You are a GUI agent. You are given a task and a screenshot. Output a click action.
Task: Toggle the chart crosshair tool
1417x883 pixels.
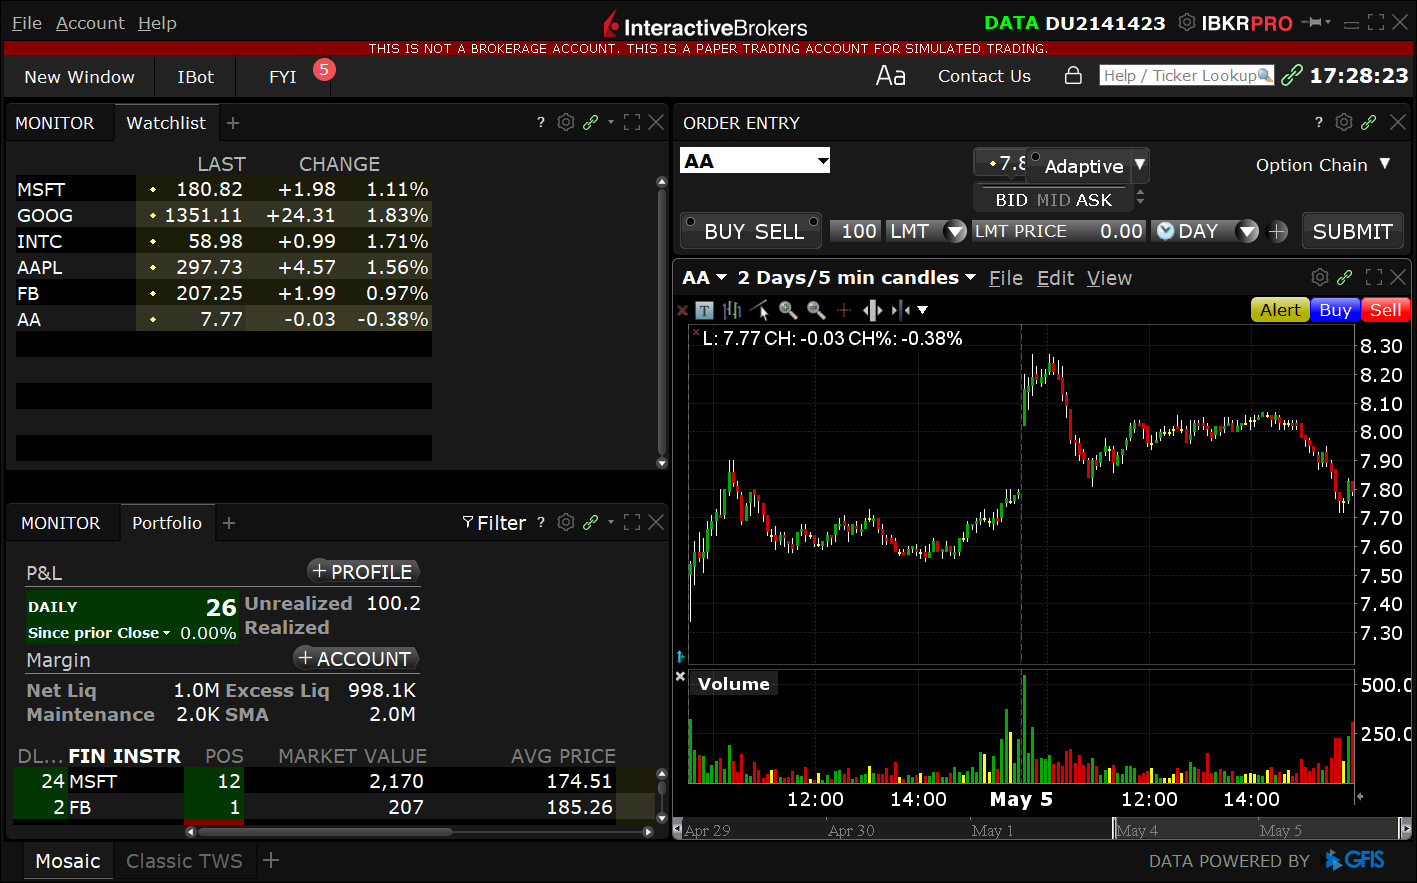tap(844, 310)
